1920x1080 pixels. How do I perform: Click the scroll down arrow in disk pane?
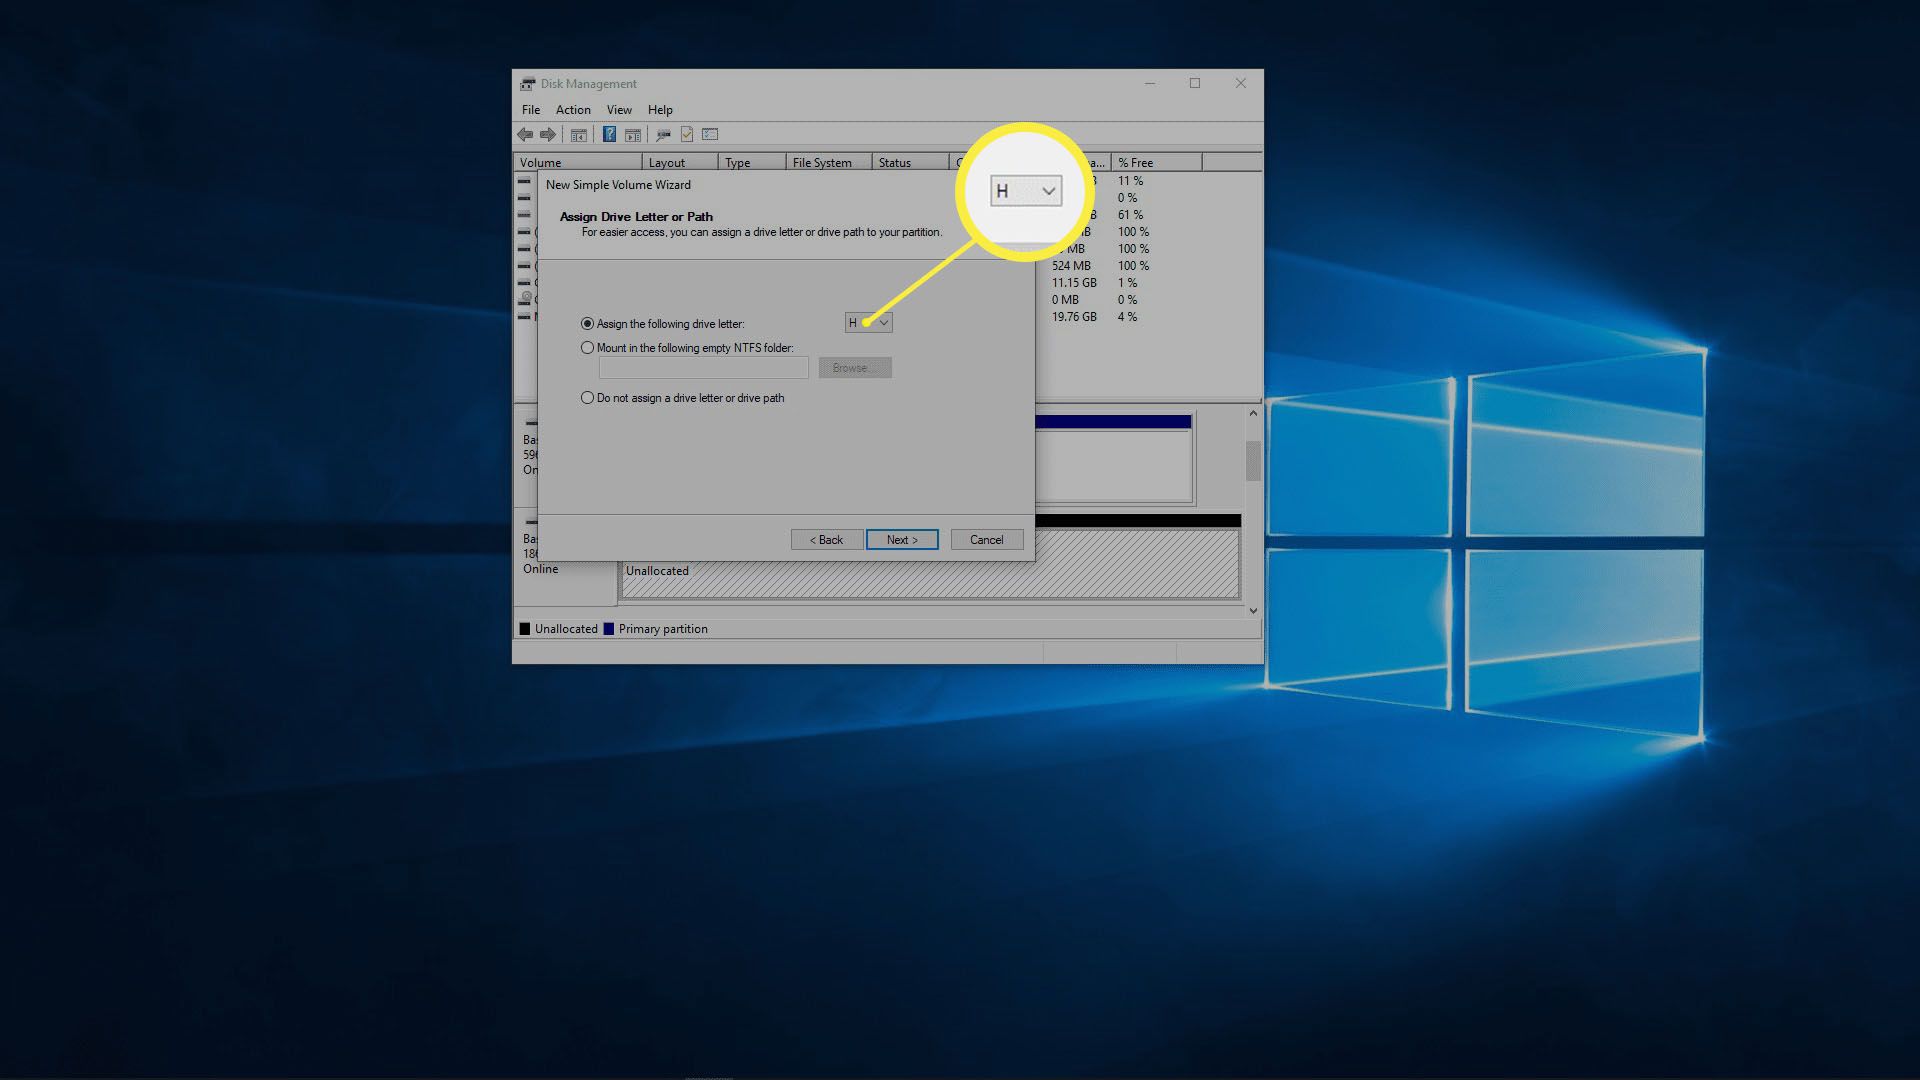(1253, 610)
